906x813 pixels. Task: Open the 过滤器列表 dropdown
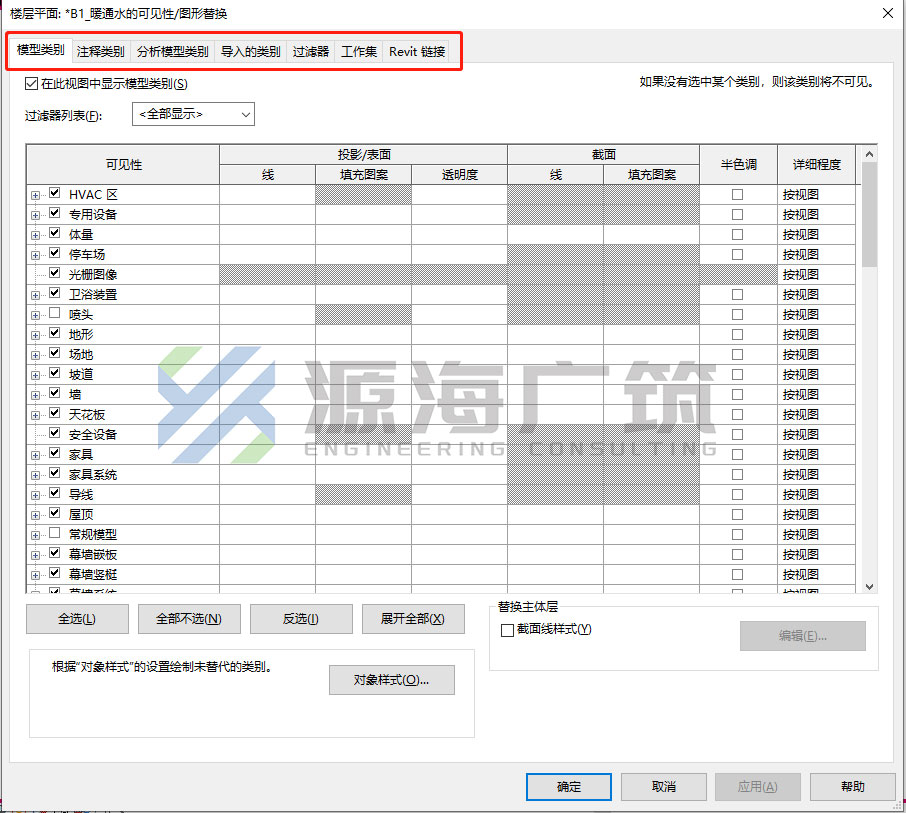pyautogui.click(x=194, y=114)
